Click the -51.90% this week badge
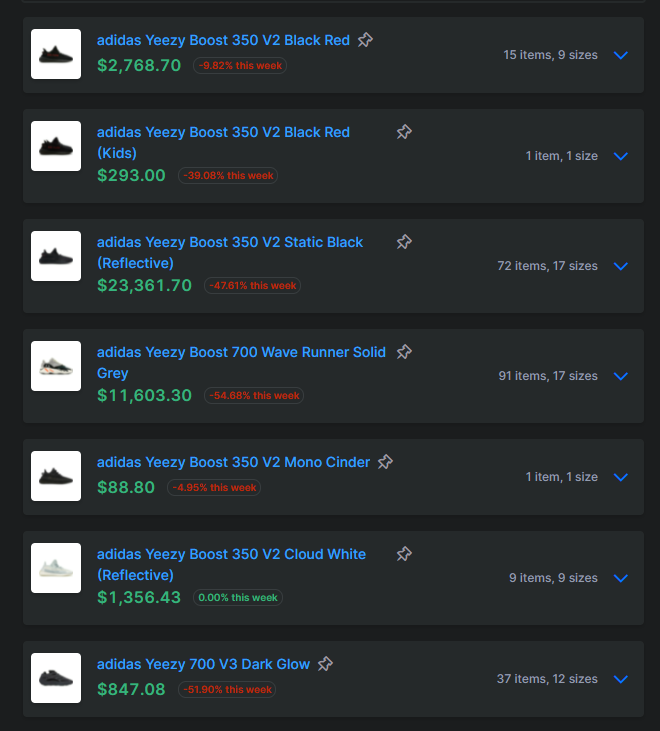This screenshot has height=731, width=660. pos(227,690)
